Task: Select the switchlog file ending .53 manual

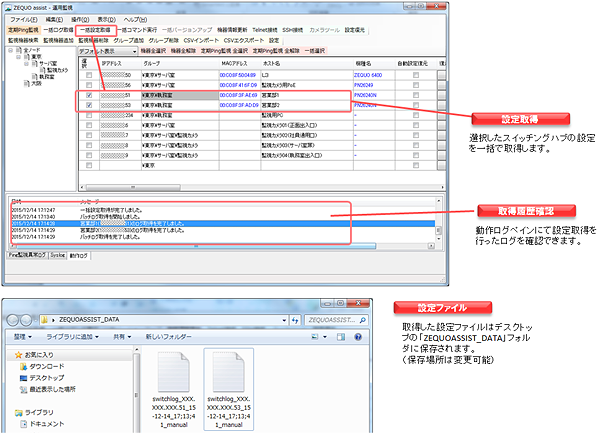Action: [x=229, y=389]
